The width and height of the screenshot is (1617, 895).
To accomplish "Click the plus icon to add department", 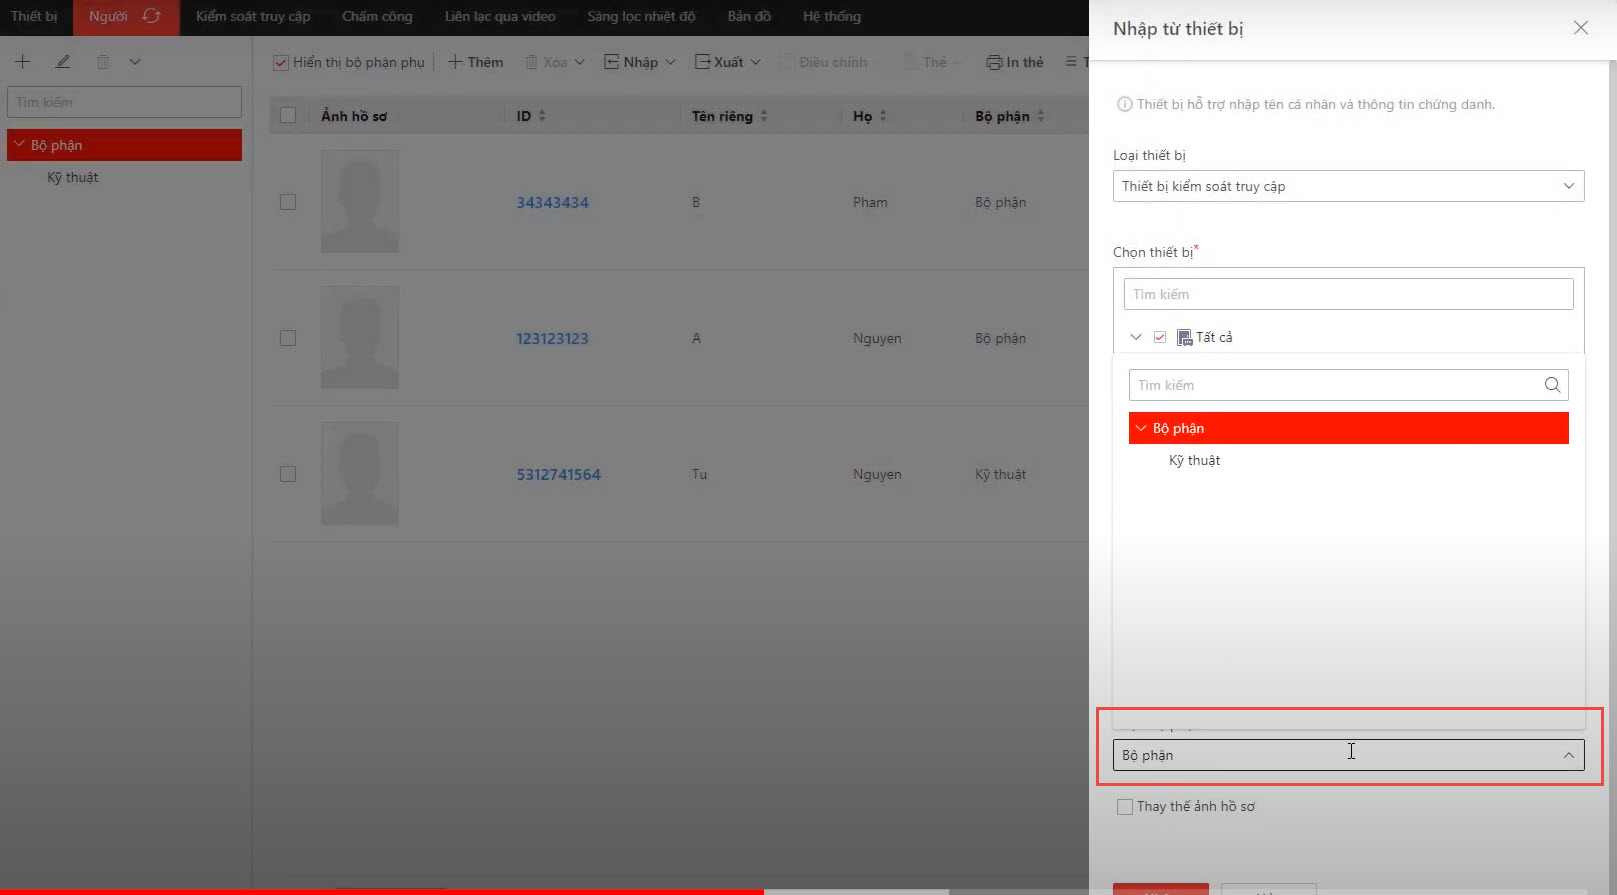I will pos(22,62).
